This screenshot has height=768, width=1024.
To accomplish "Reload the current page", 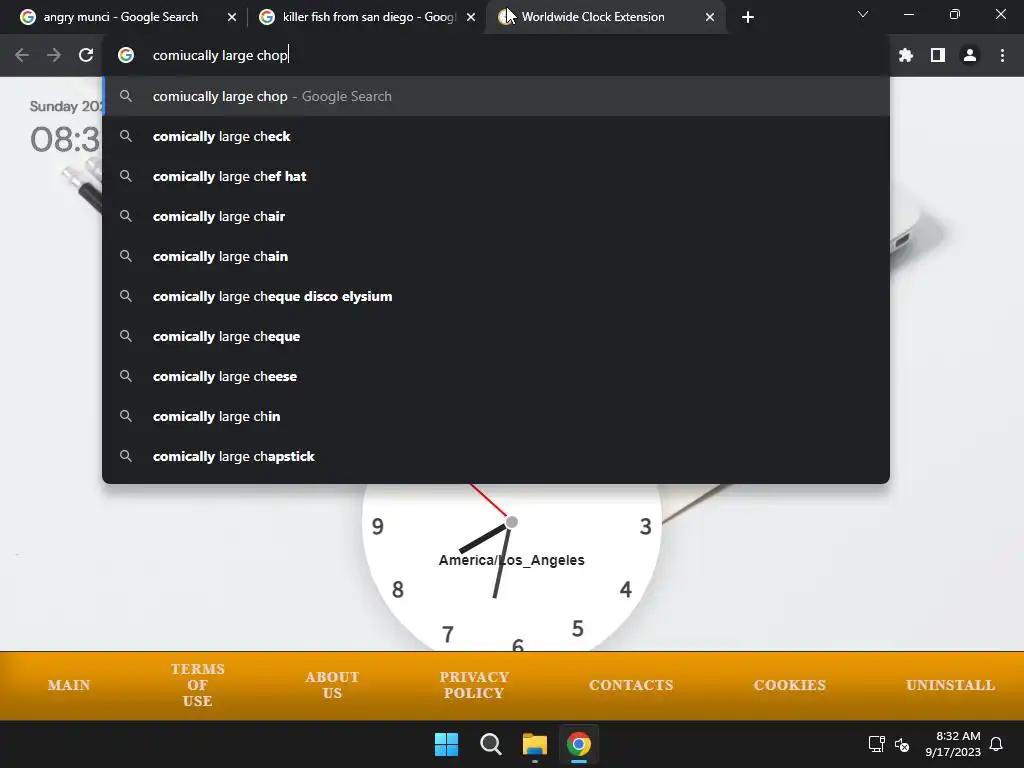I will point(86,56).
